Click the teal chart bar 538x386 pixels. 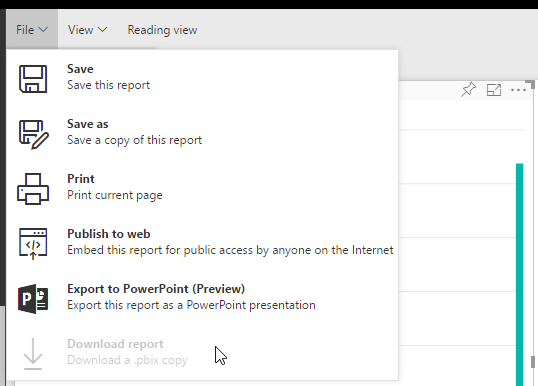point(519,274)
